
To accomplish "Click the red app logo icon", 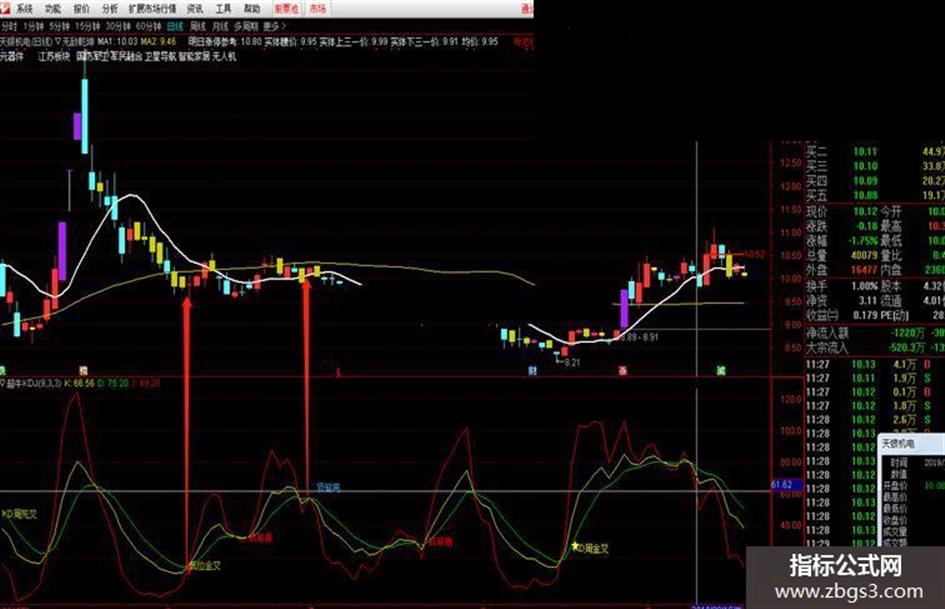I will (x=5, y=8).
